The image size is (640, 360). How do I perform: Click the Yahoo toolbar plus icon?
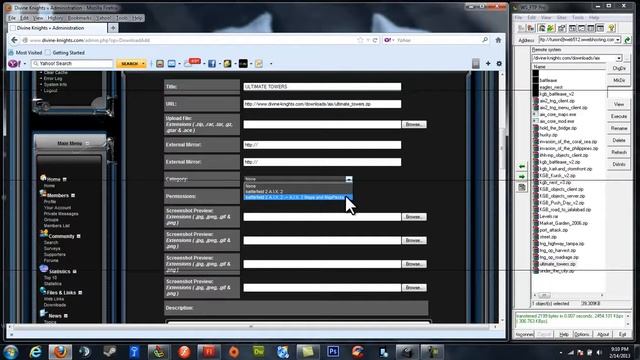pyautogui.click(x=488, y=64)
